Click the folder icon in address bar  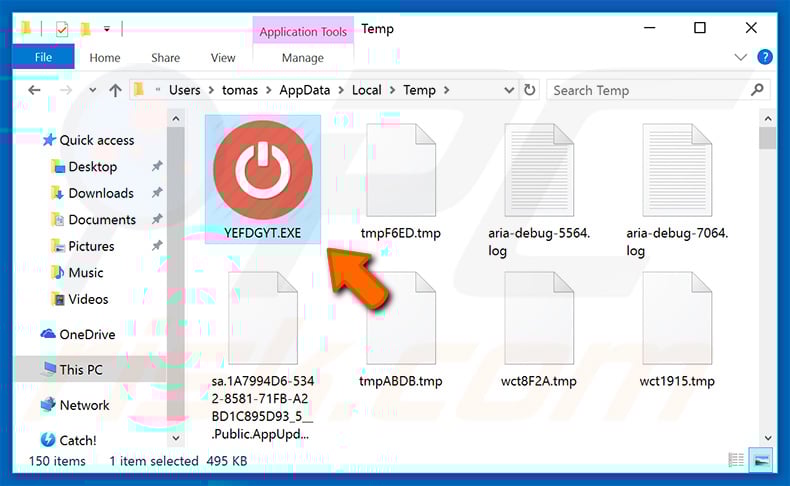[x=139, y=90]
